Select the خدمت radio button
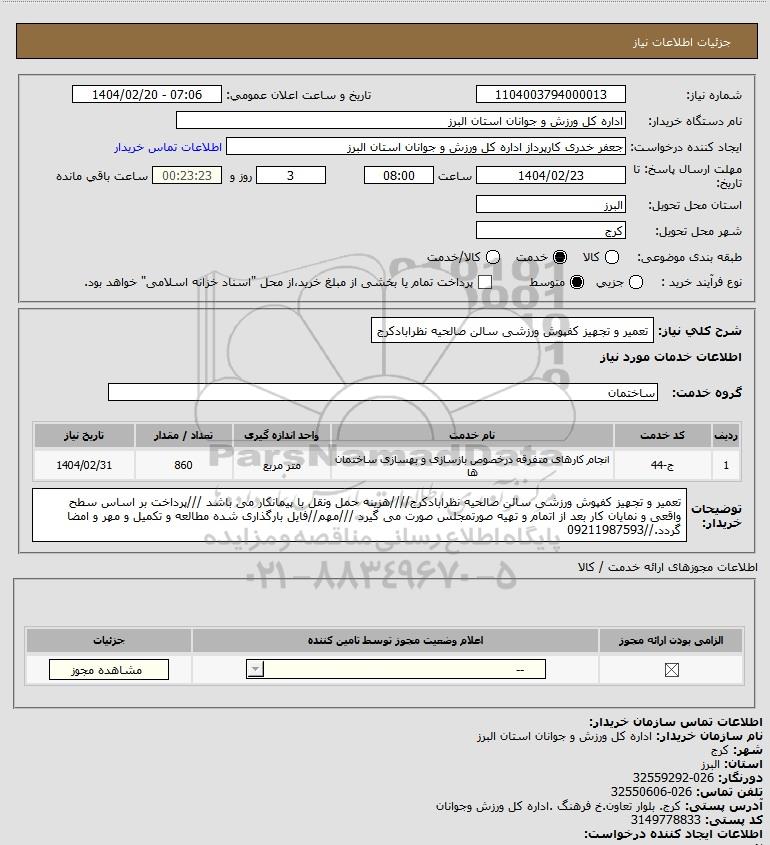Screen dimensions: 770x845 (x=560, y=258)
